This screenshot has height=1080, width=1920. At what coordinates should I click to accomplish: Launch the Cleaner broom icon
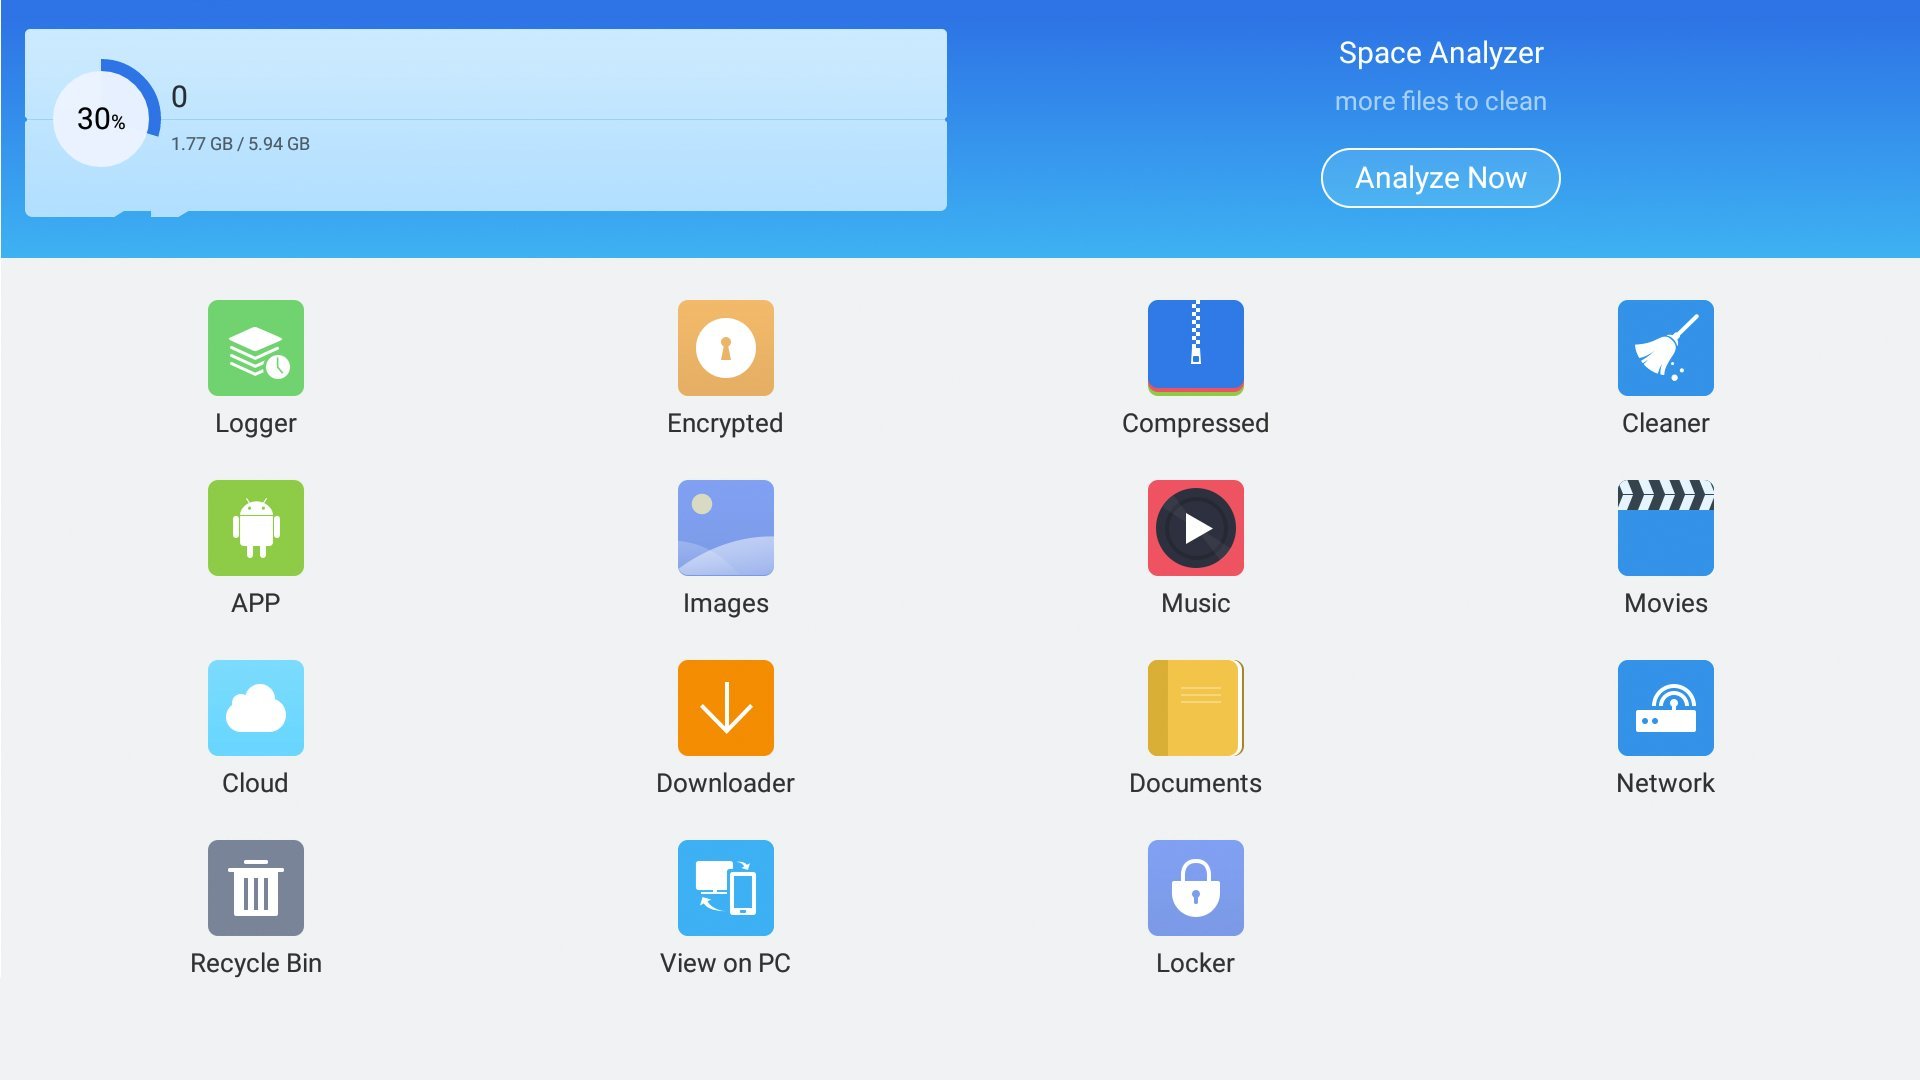(x=1665, y=348)
